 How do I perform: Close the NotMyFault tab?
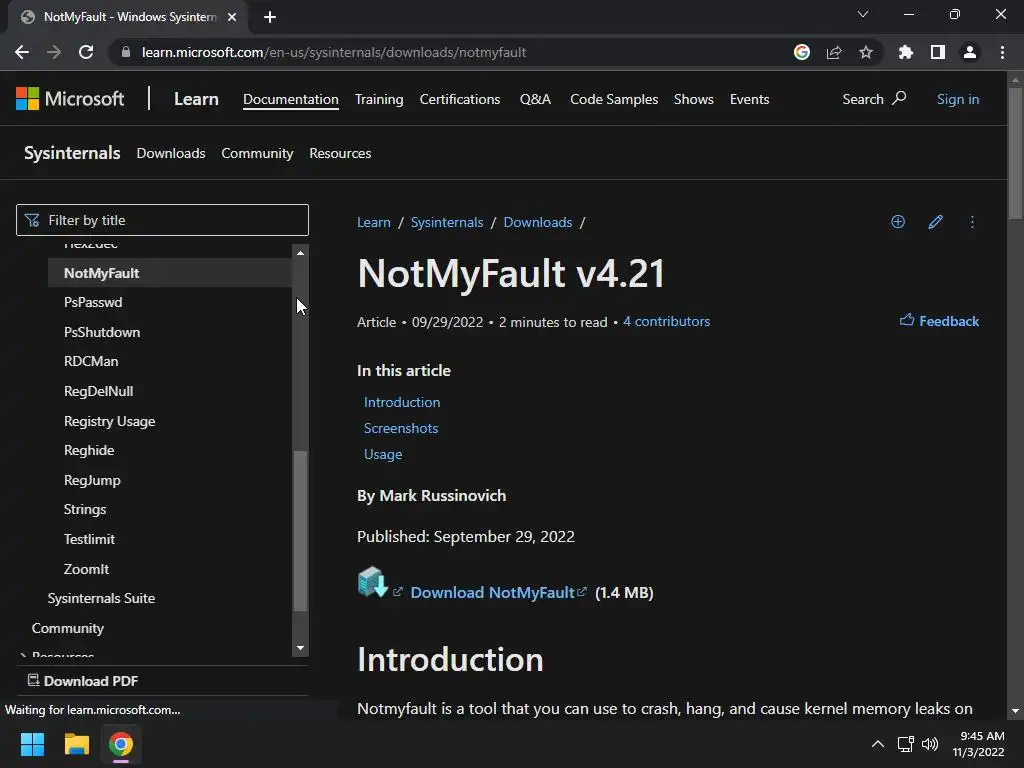pos(232,17)
